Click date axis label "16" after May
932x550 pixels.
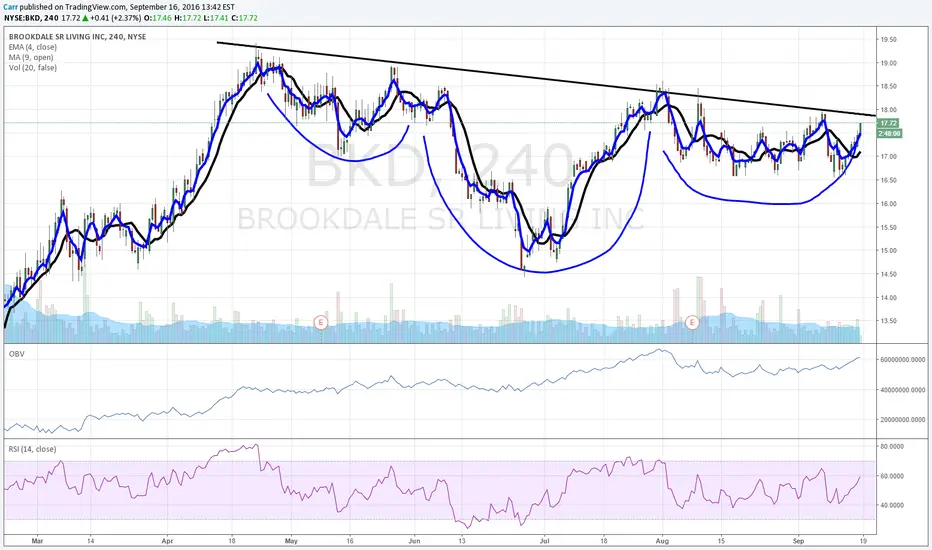pyautogui.click(x=350, y=541)
